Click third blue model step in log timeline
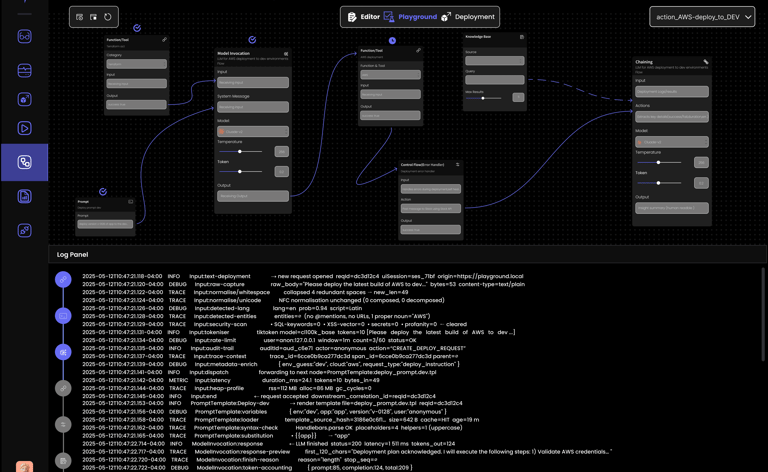The image size is (768, 472). (63, 352)
